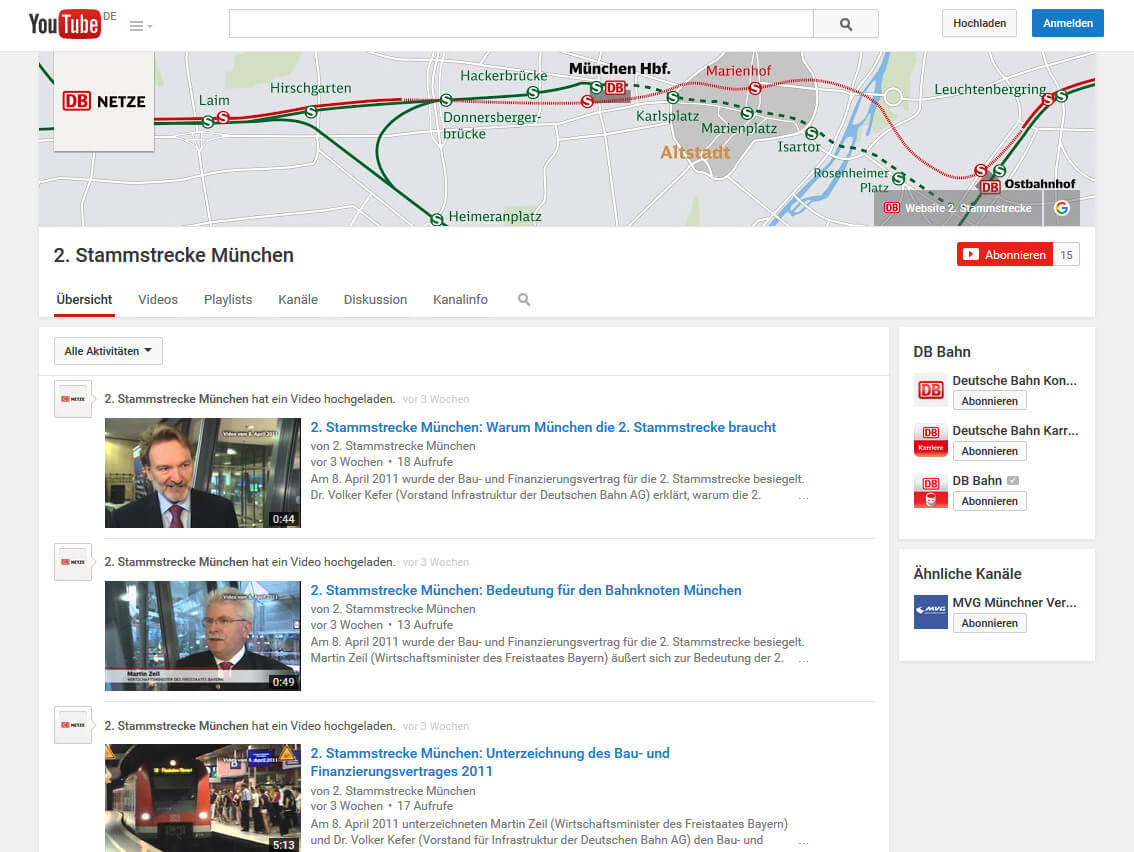
Task: Open Website 2. Stammstrecke banner link
Action: (958, 208)
